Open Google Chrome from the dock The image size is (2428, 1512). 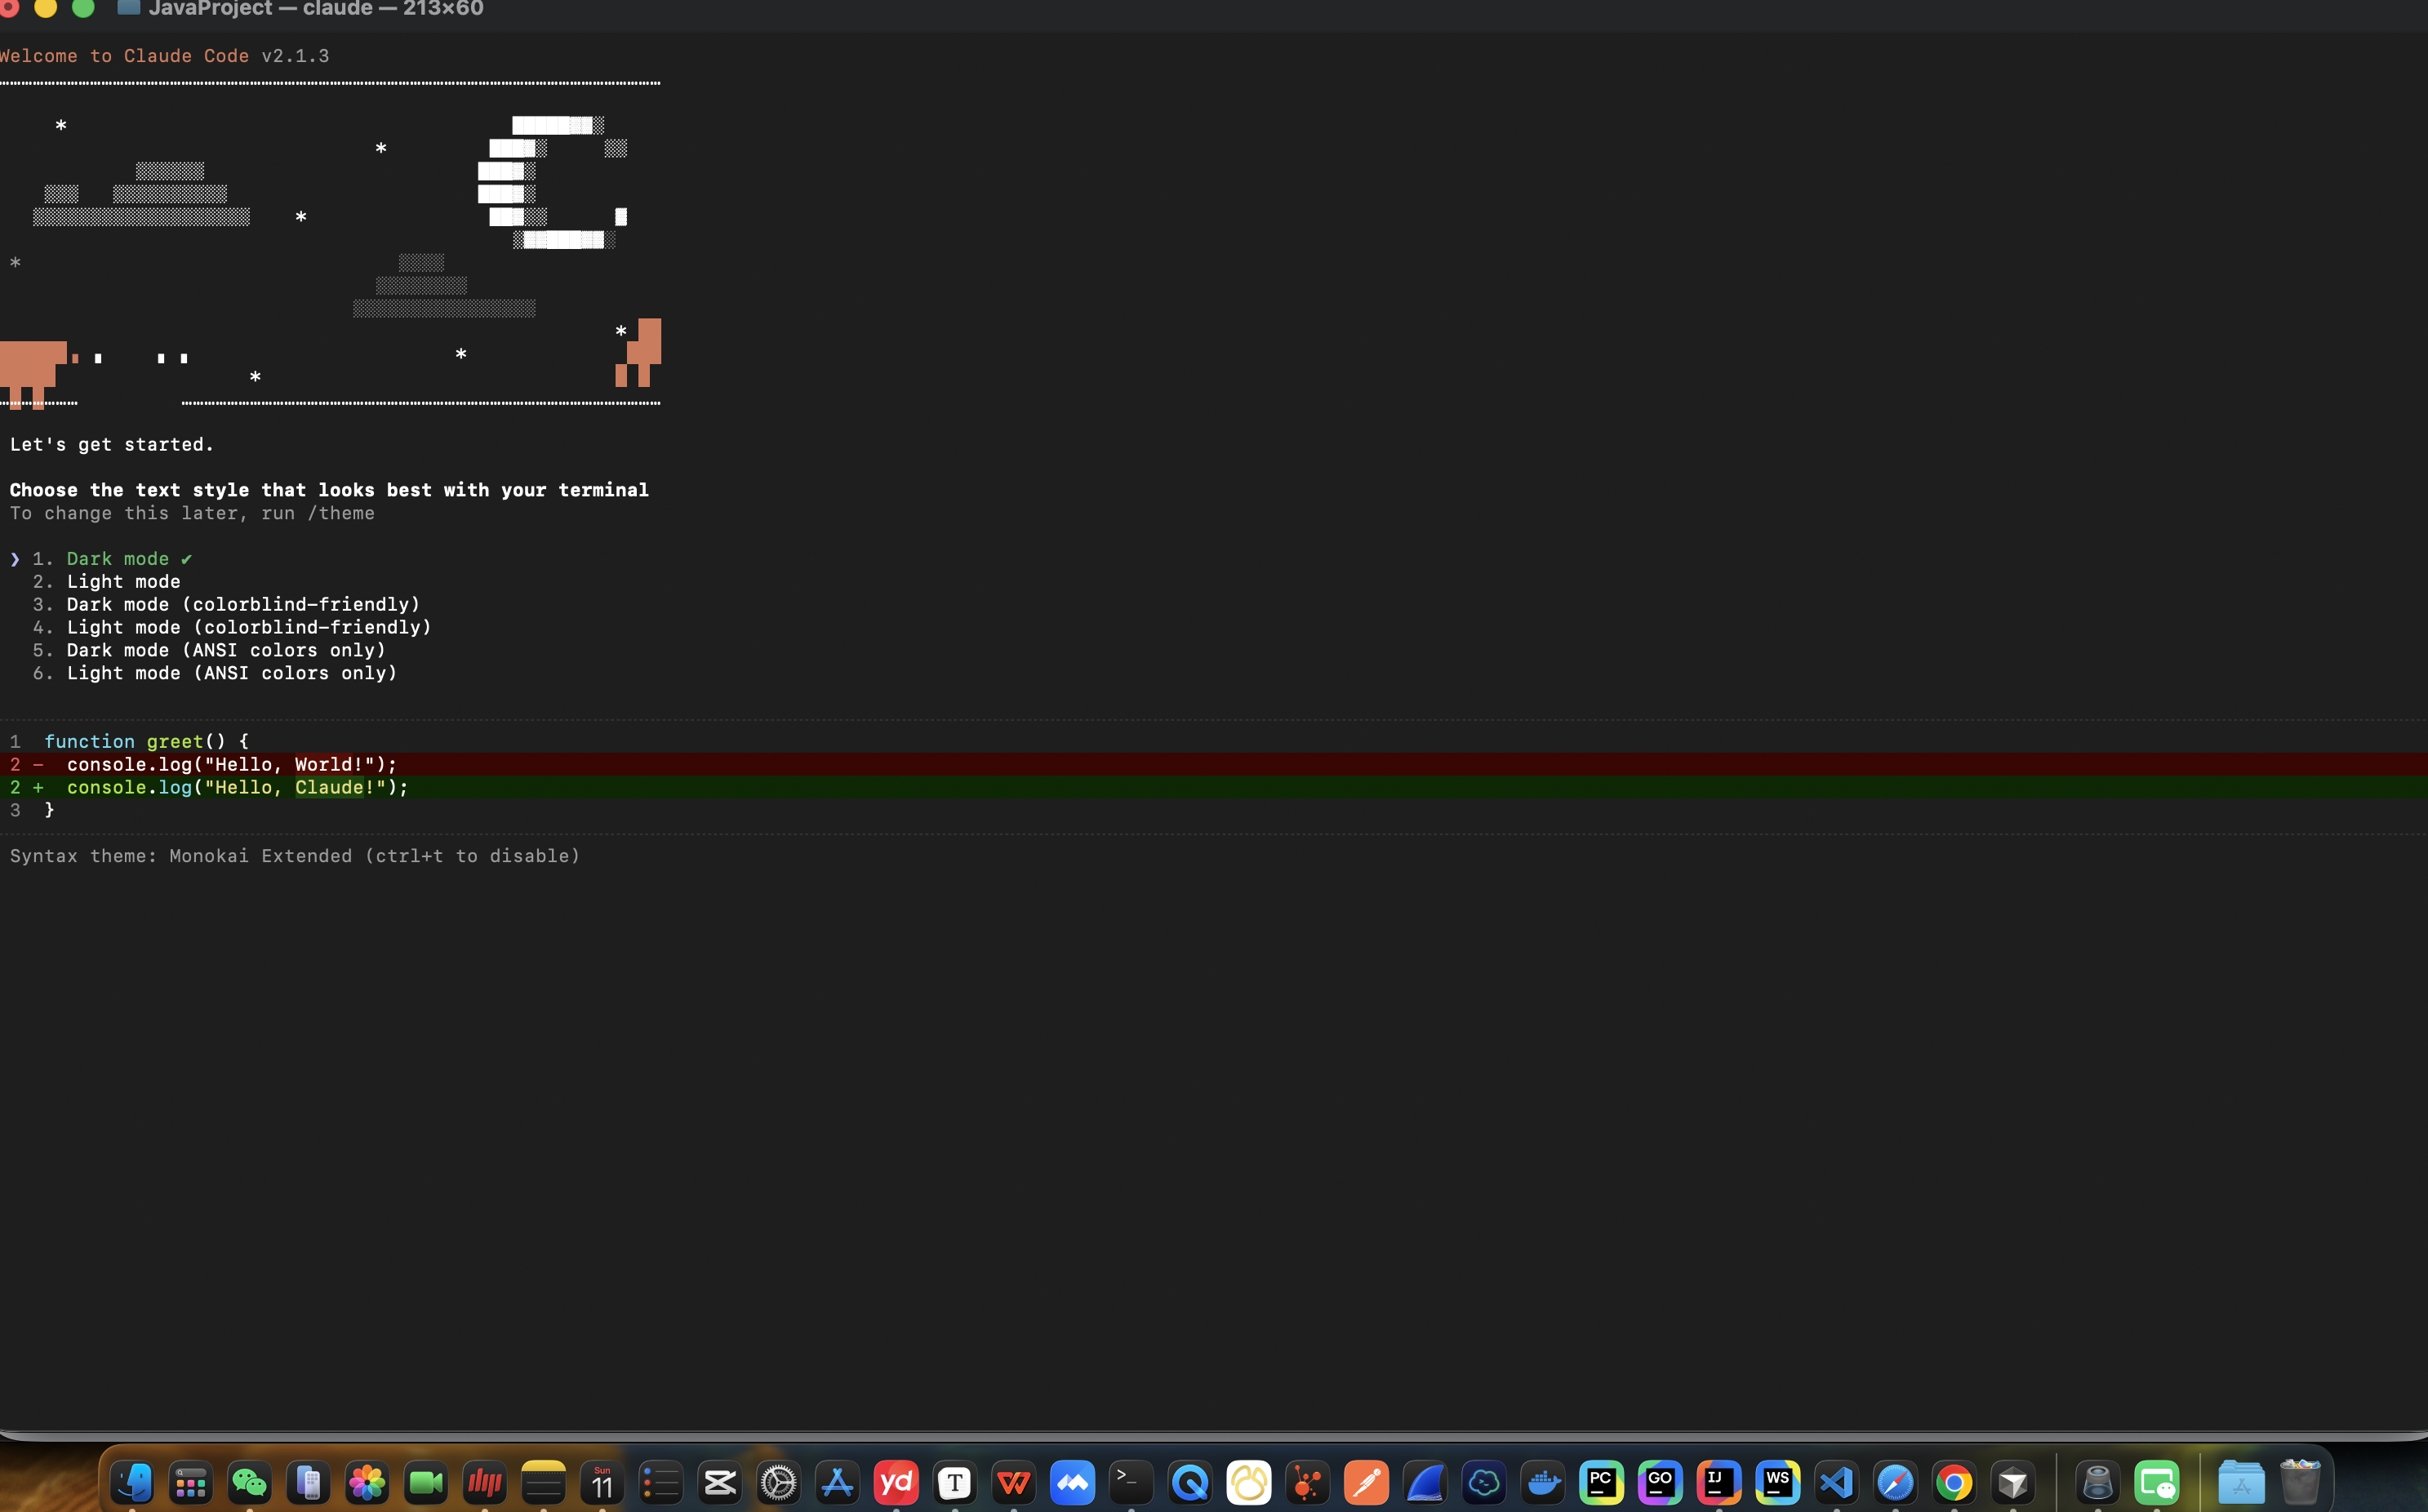[1953, 1482]
